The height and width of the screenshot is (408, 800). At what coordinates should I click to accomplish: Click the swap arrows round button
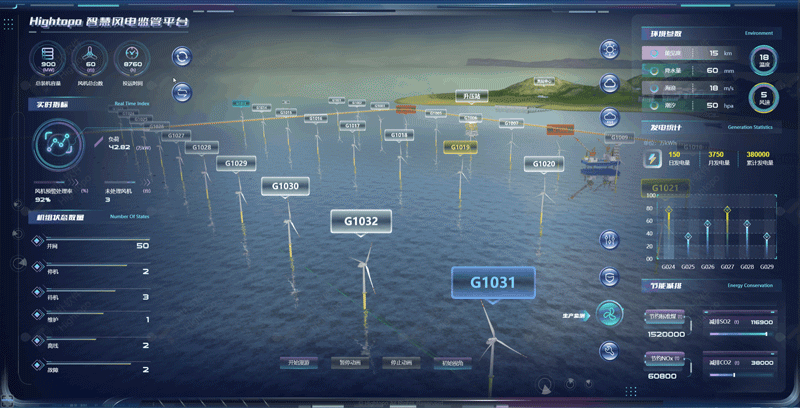coord(182,92)
